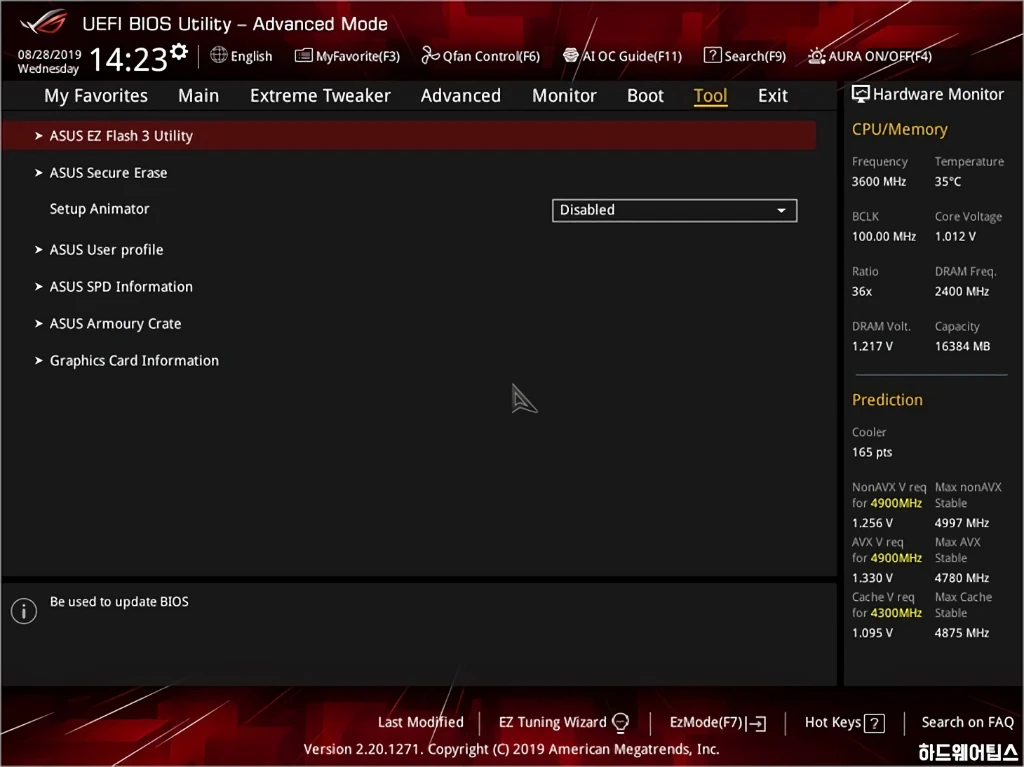Click the info icon in help panel
The width and height of the screenshot is (1024, 767).
point(24,611)
